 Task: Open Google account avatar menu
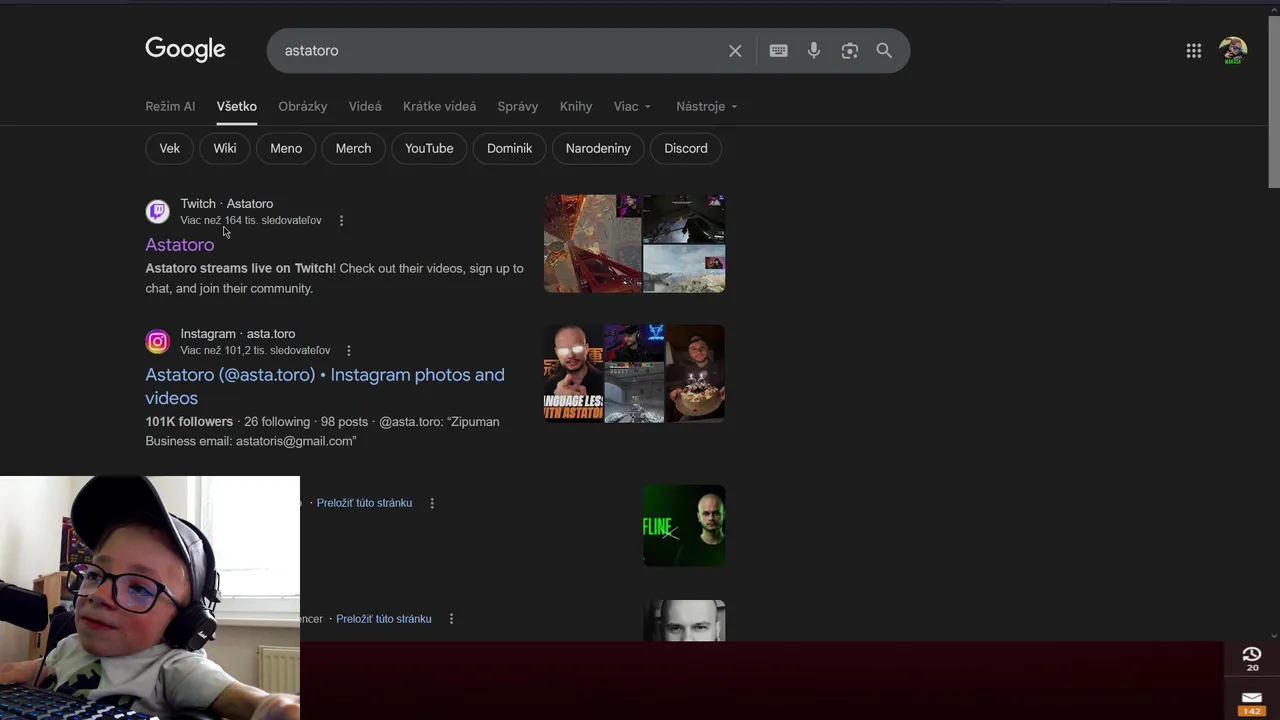click(1233, 51)
